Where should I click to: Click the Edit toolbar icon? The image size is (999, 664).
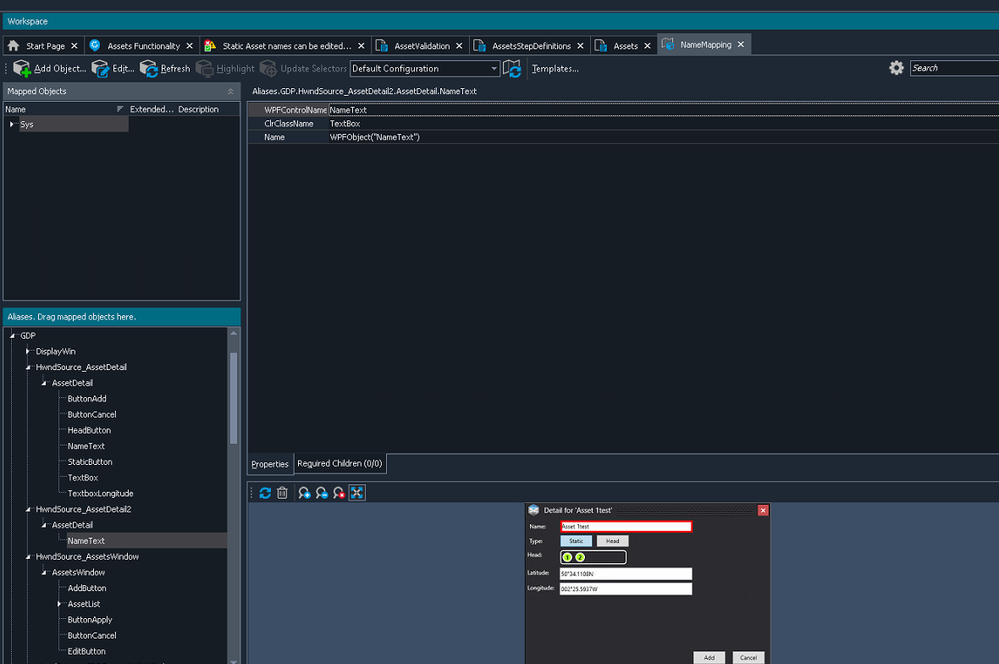tap(101, 69)
